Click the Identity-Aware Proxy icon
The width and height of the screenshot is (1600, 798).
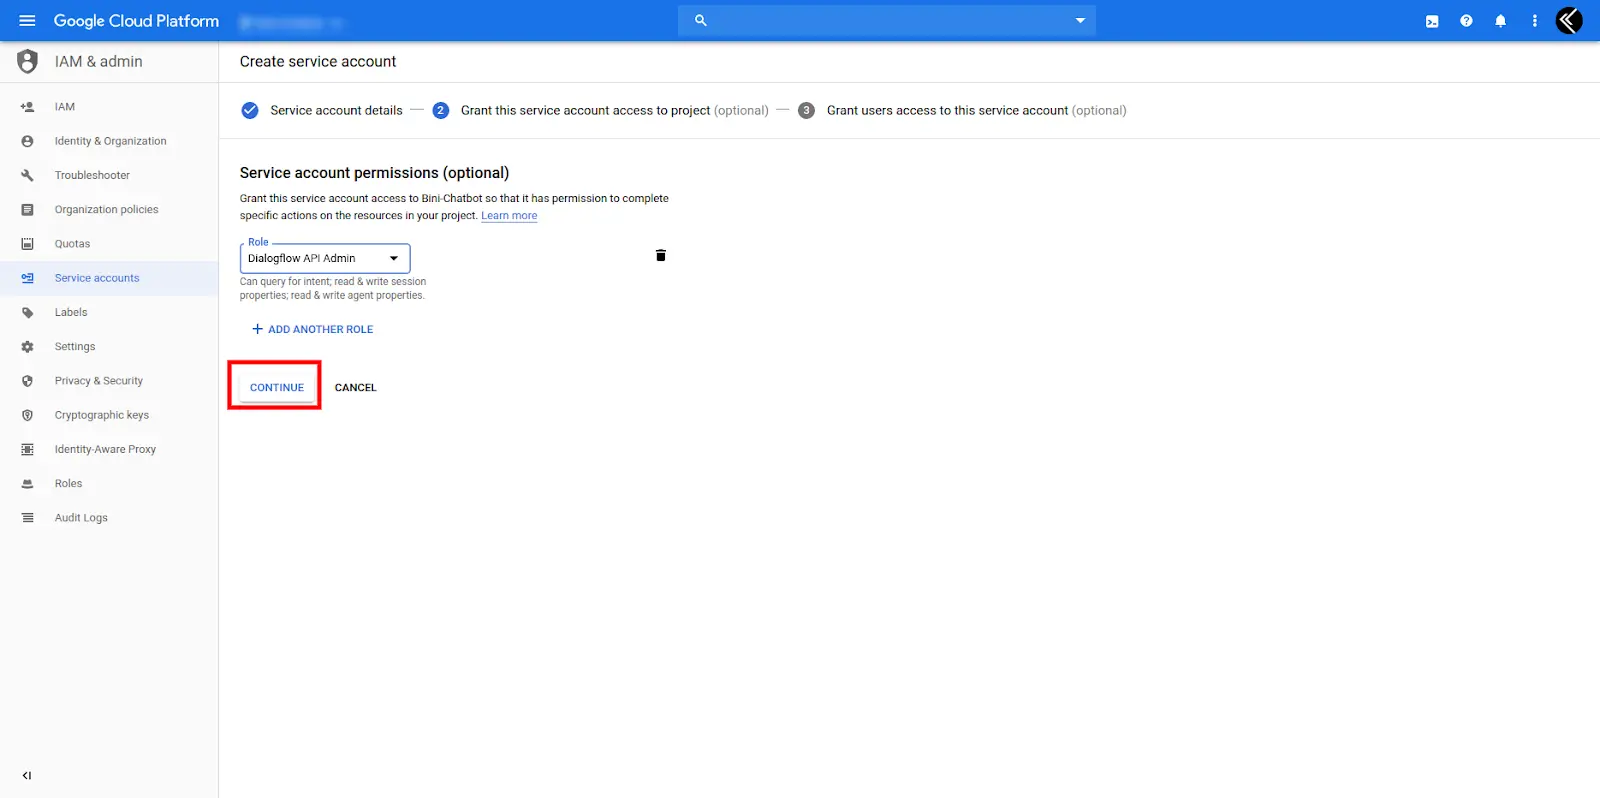point(28,449)
